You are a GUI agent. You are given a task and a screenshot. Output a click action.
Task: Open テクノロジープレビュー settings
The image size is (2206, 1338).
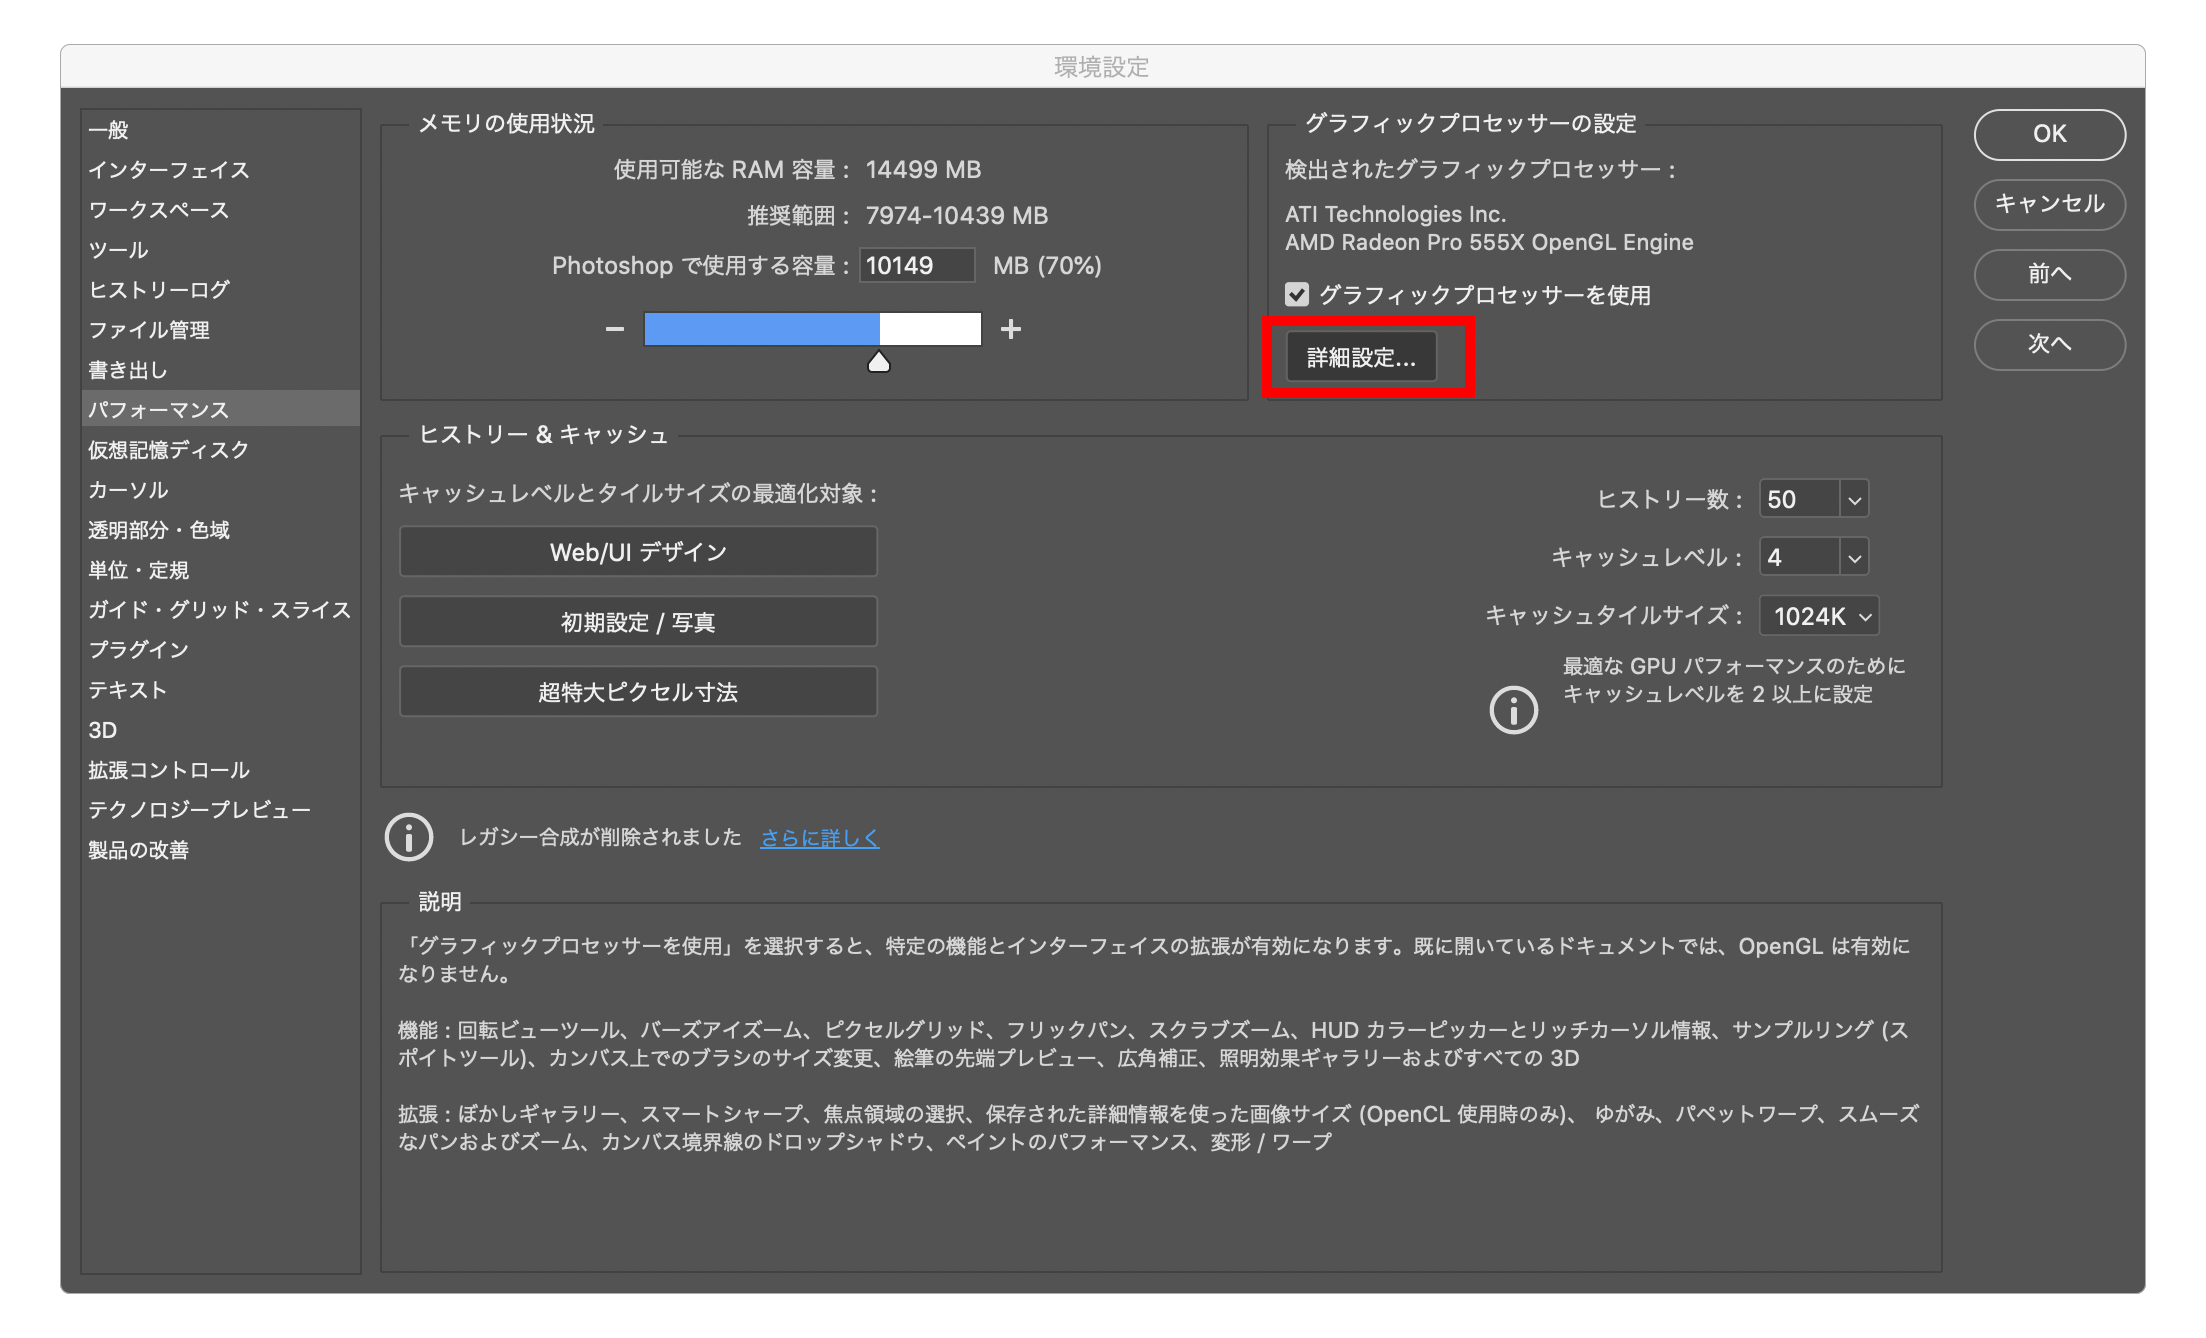[221, 810]
